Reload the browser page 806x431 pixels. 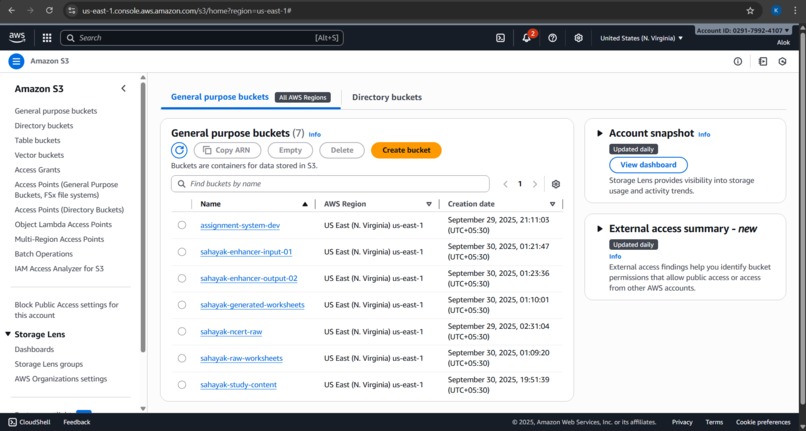tap(49, 10)
